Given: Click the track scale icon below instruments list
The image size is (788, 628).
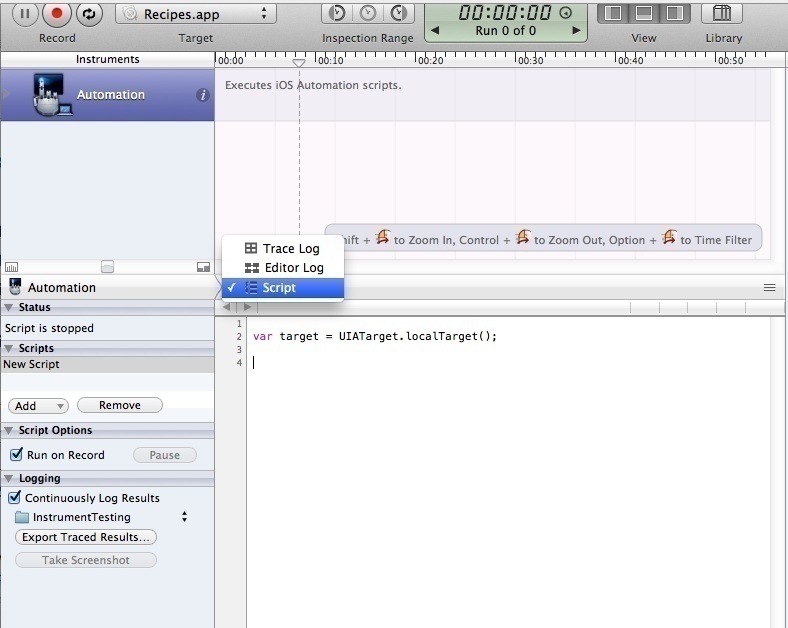Looking at the screenshot, I should pos(11,267).
